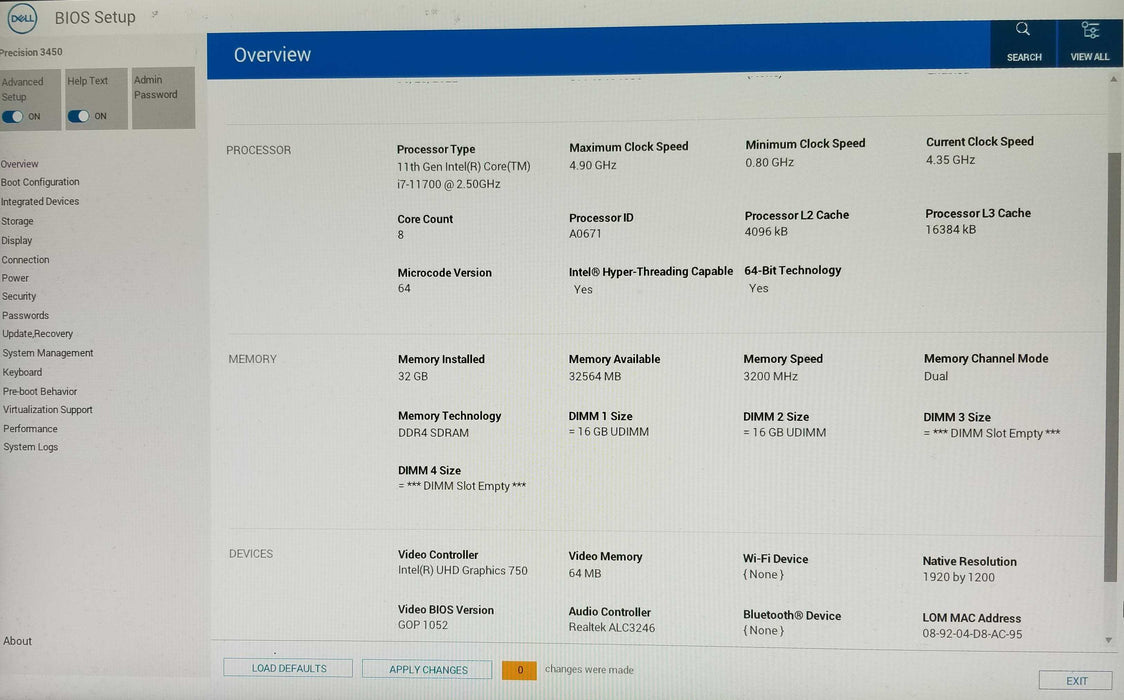Toggle the Help Text switch
This screenshot has width=1124, height=700.
point(79,116)
